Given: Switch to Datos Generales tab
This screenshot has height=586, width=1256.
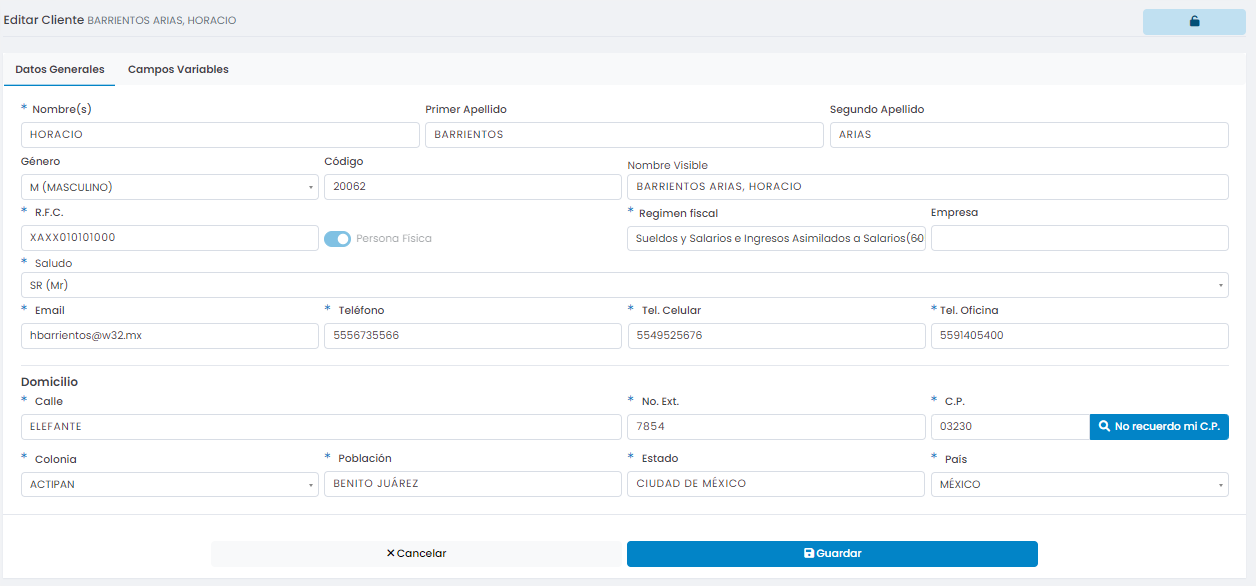Looking at the screenshot, I should 60,70.
